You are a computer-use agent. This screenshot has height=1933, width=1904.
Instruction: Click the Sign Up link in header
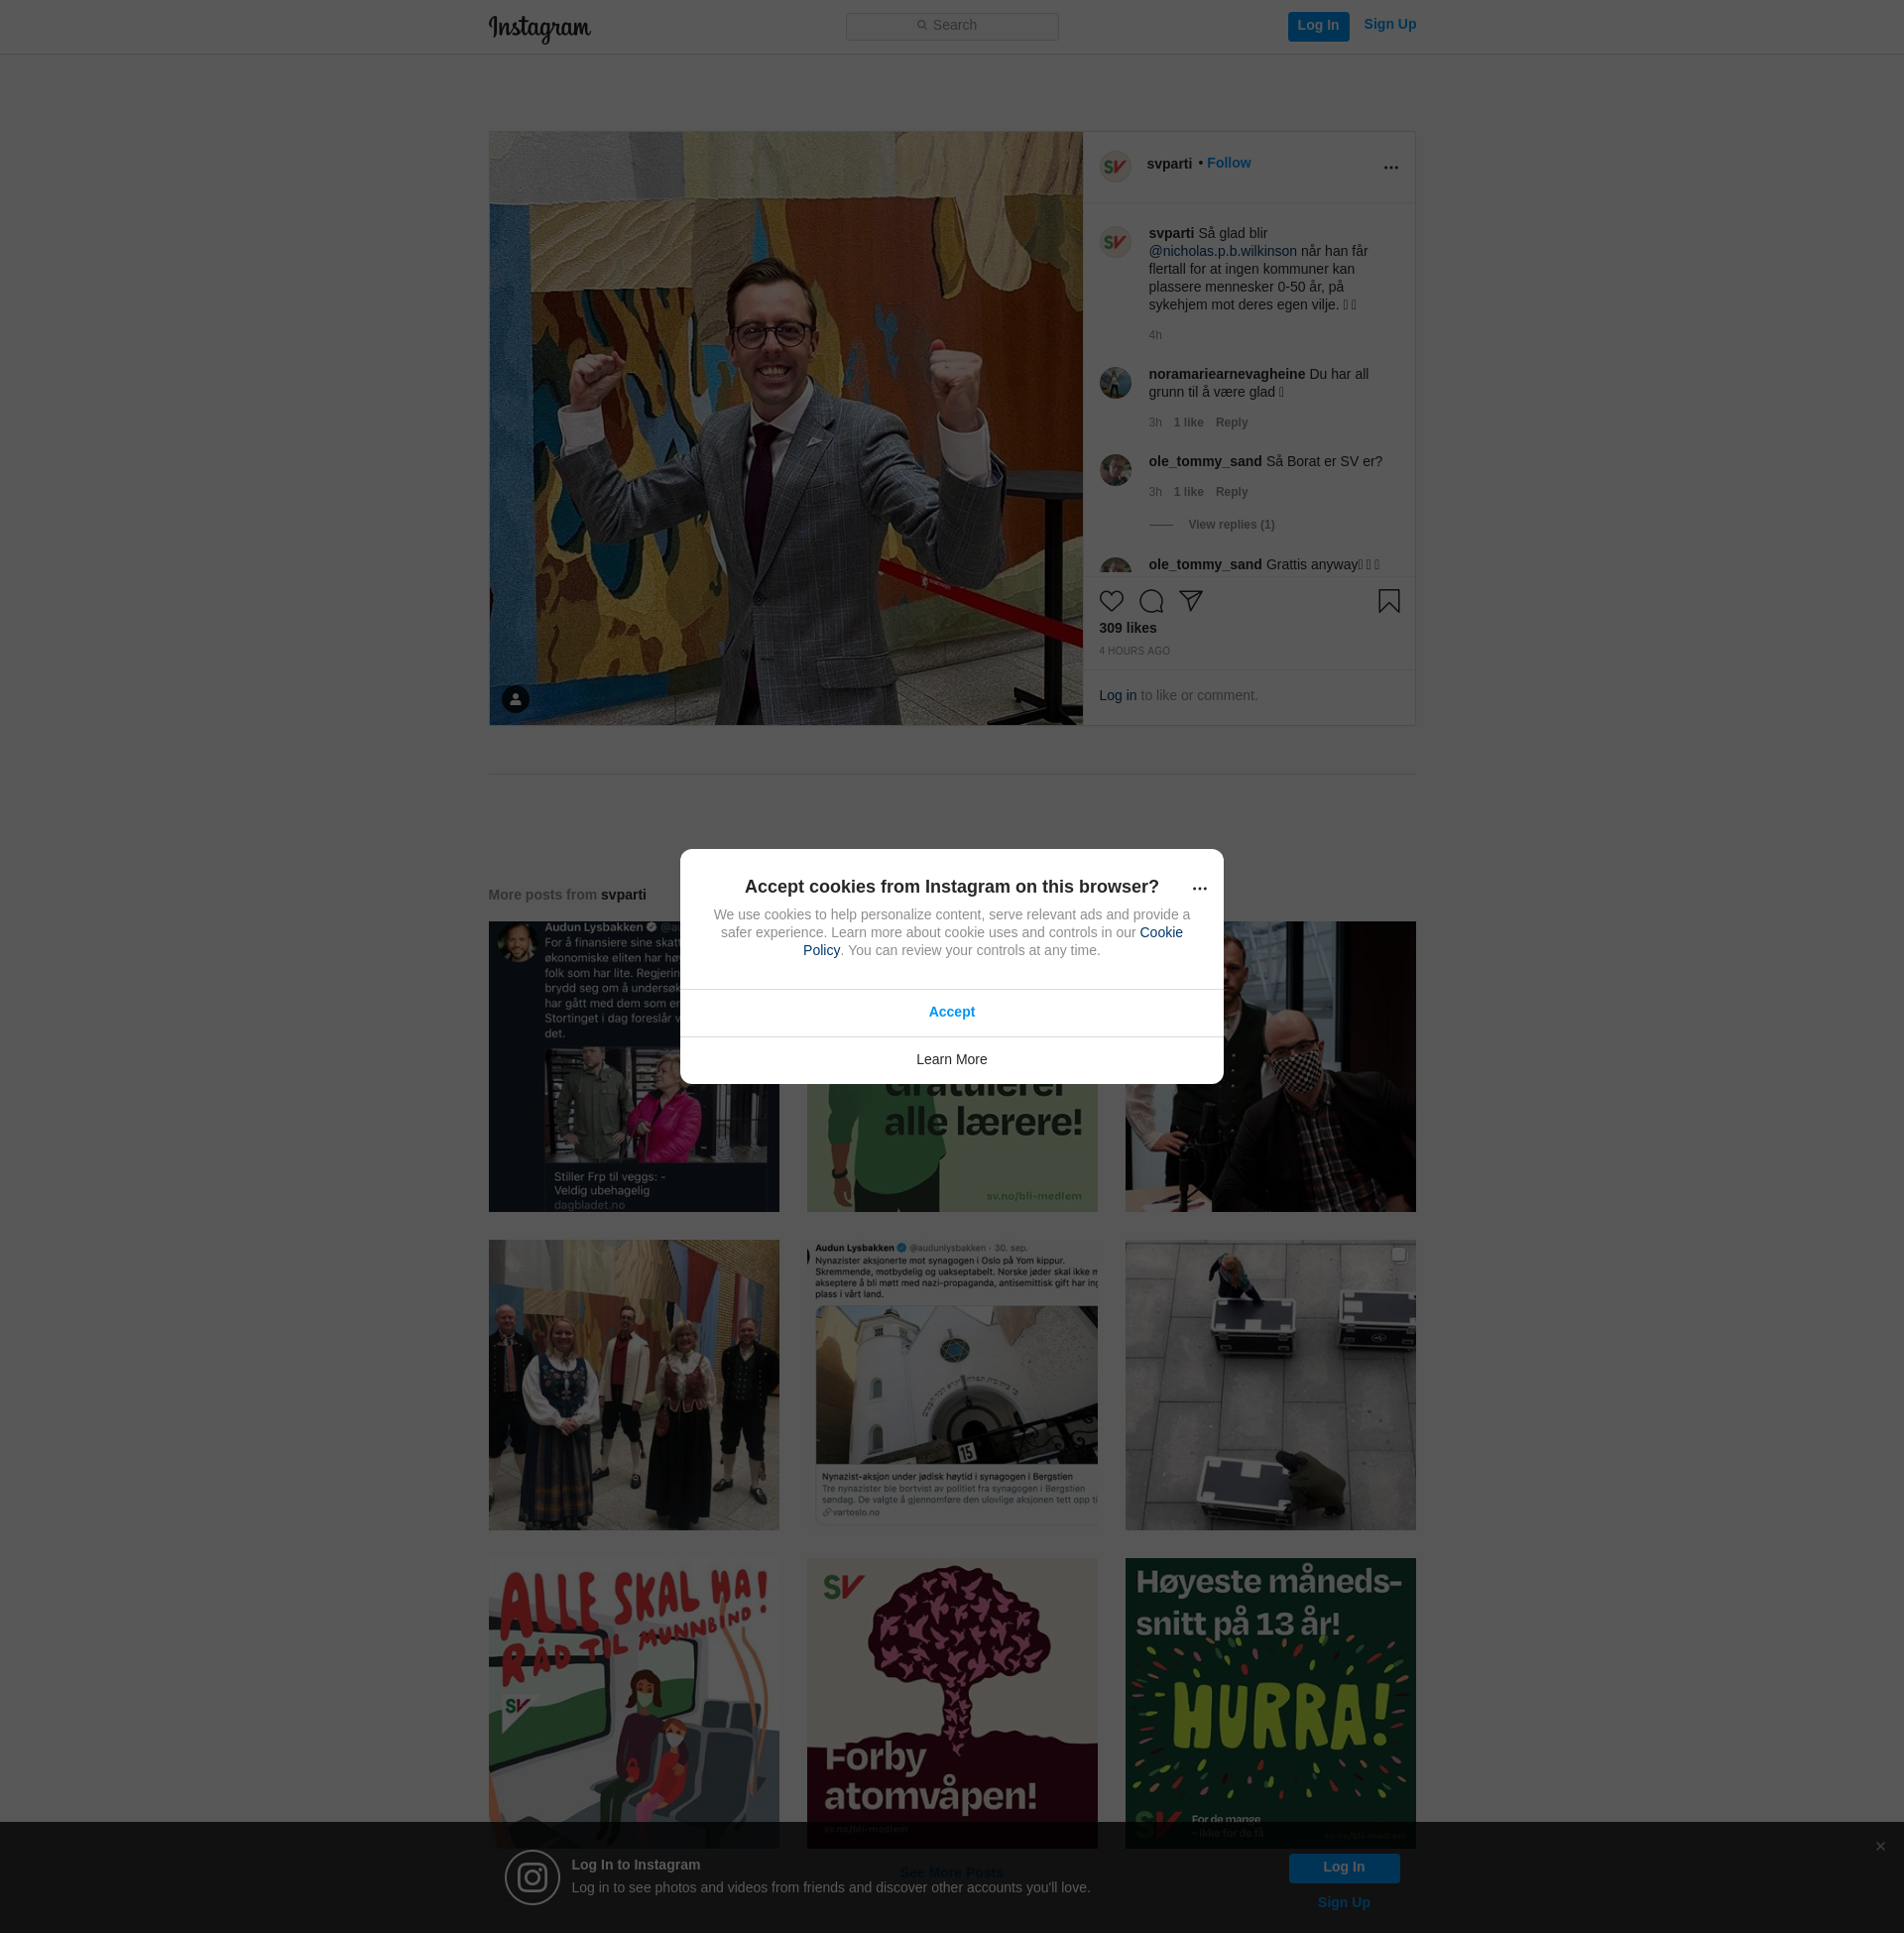tap(1389, 25)
